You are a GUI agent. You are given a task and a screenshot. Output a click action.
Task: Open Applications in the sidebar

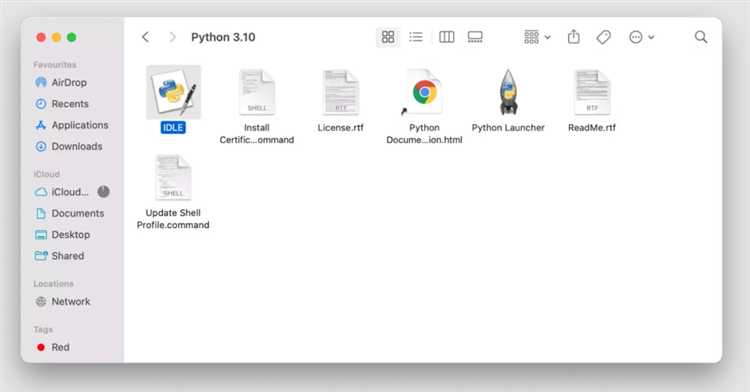[72, 125]
